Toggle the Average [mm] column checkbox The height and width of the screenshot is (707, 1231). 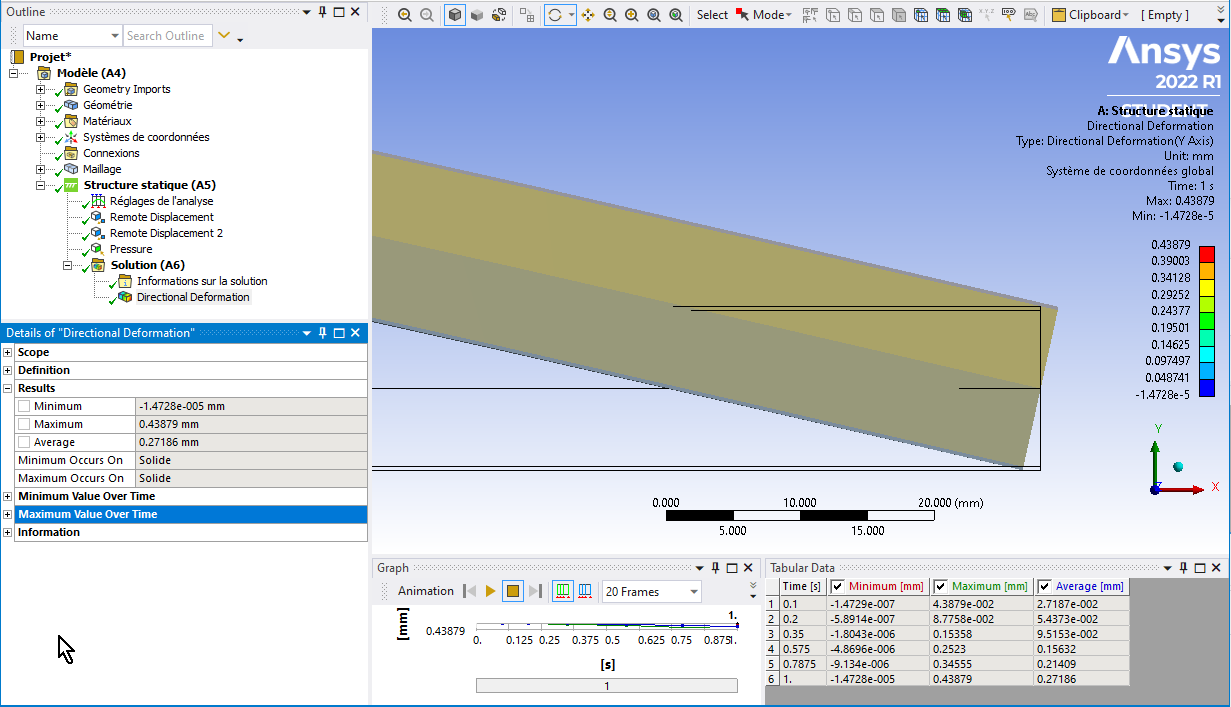(1045, 586)
